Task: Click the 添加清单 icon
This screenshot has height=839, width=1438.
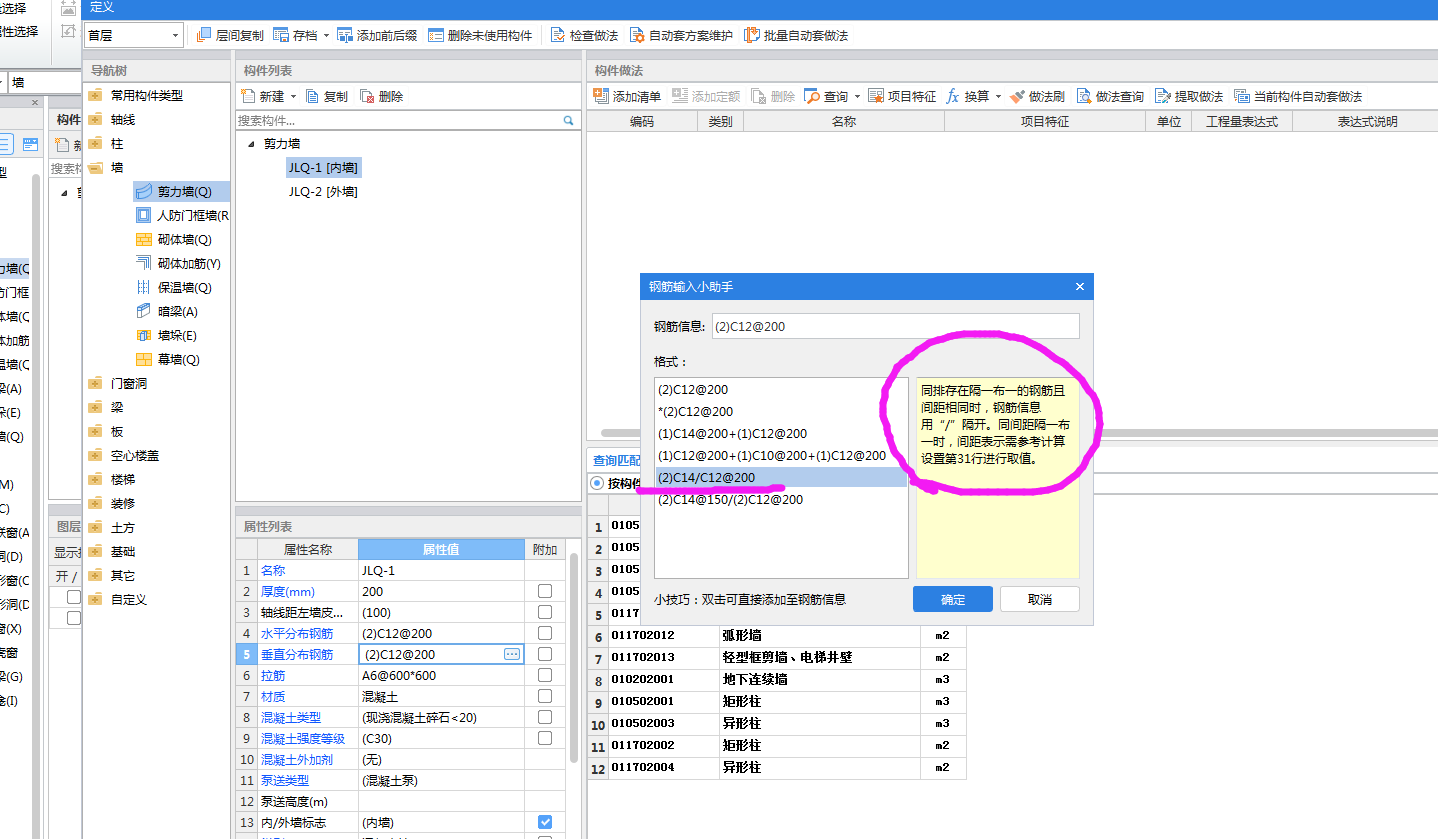Action: (601, 96)
